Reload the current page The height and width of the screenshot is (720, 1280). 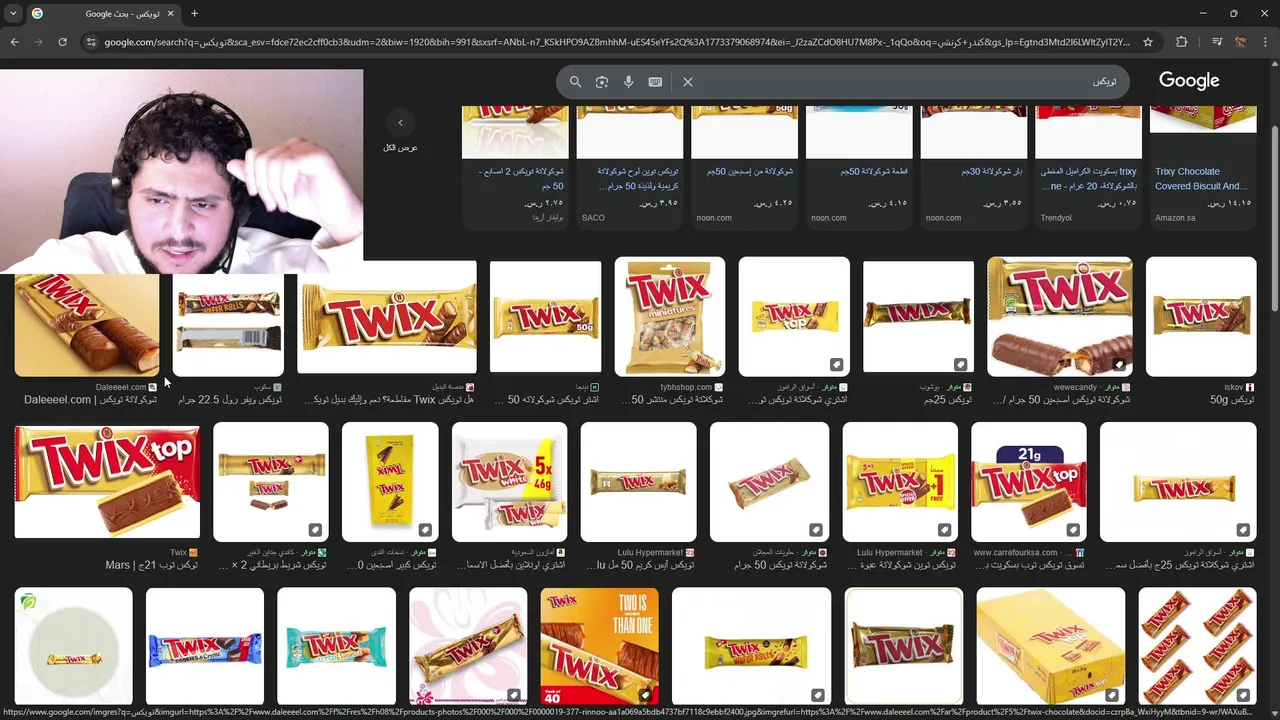[62, 42]
